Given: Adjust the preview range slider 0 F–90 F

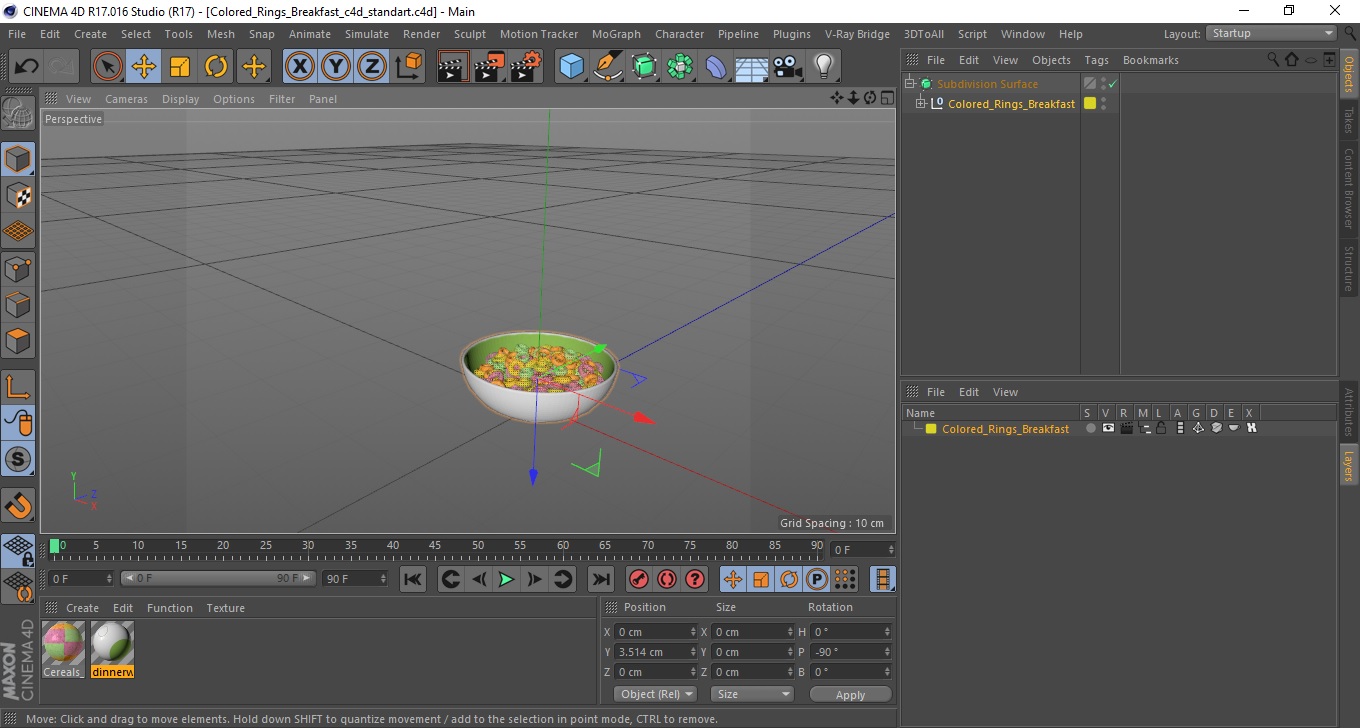Looking at the screenshot, I should (x=218, y=578).
